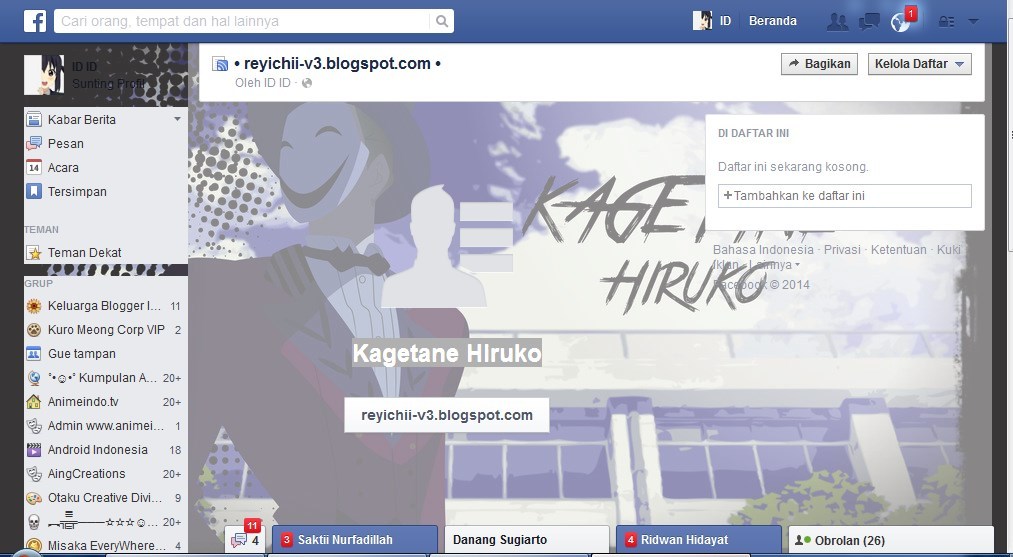Open the messages icon in top bar
Image resolution: width=1013 pixels, height=557 pixels.
(868, 22)
